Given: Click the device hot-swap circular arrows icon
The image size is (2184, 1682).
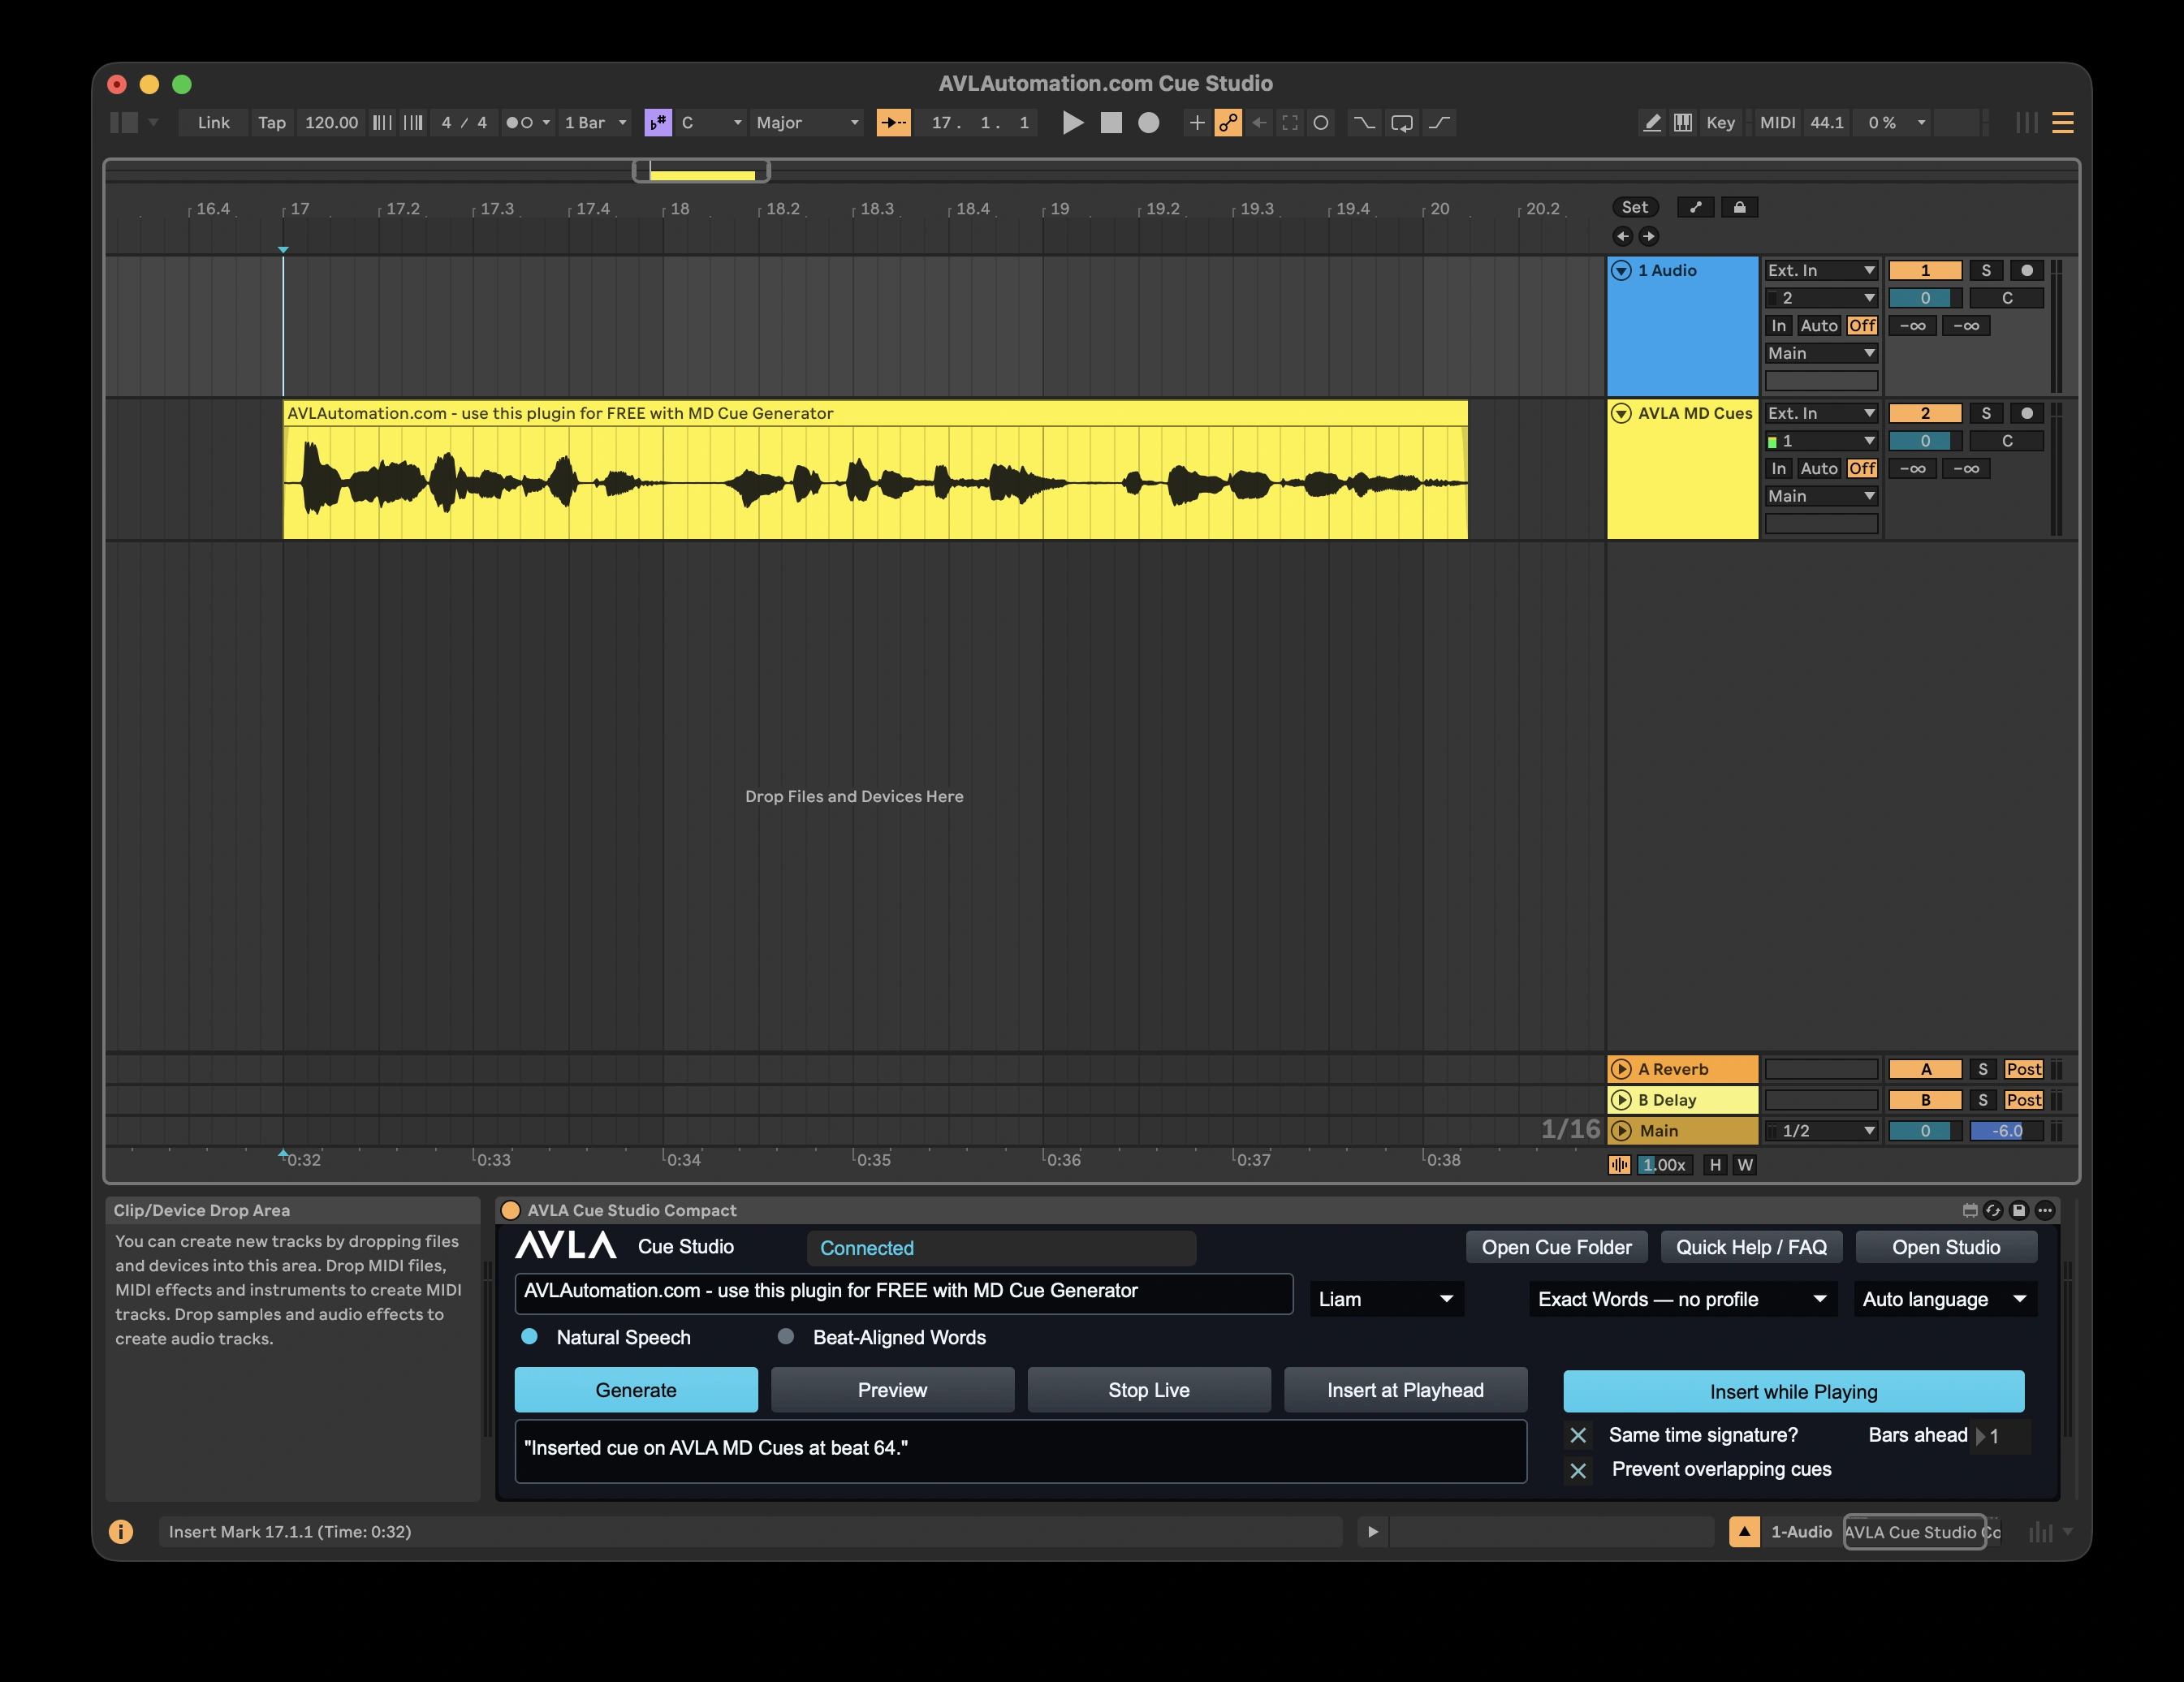Looking at the screenshot, I should pos(1993,1211).
